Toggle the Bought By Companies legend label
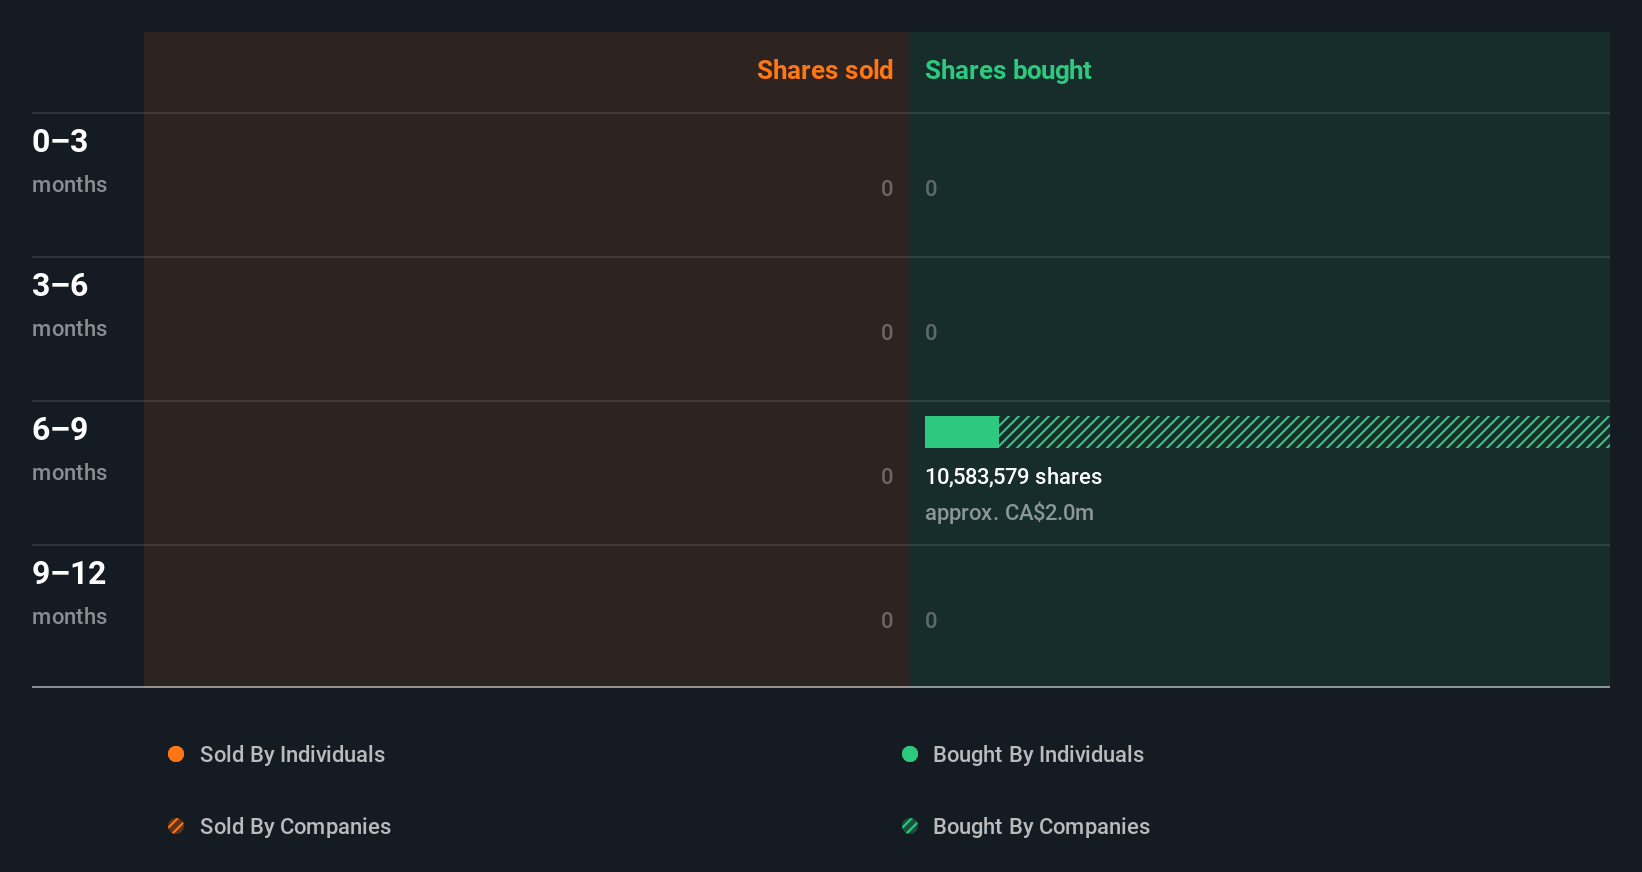Image resolution: width=1642 pixels, height=872 pixels. tap(1041, 826)
